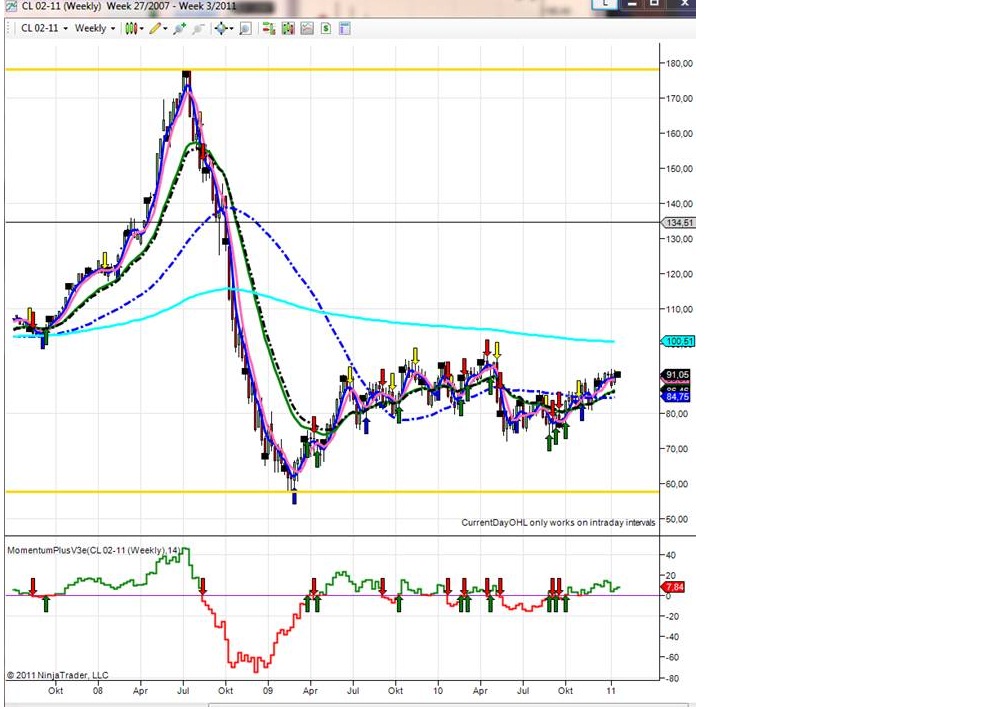
Task: Open the Weekly interval dropdown
Action: click(94, 28)
